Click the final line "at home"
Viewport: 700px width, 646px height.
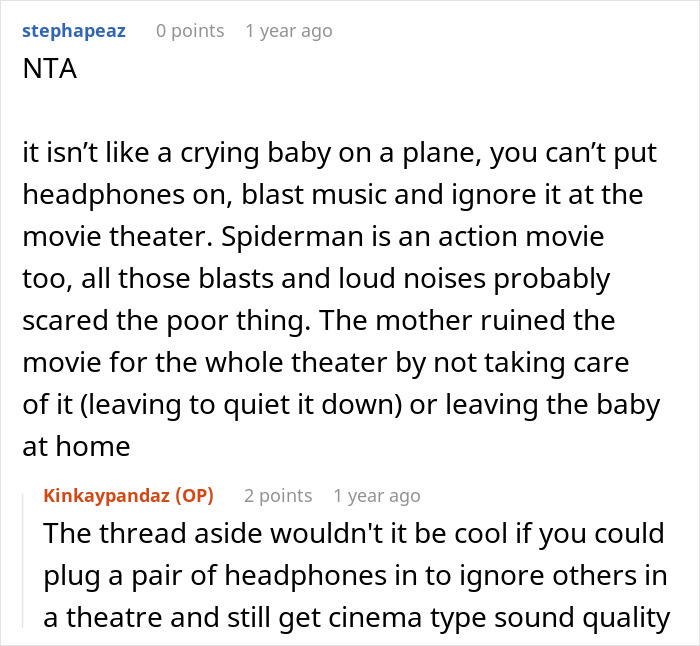pyautogui.click(x=75, y=447)
